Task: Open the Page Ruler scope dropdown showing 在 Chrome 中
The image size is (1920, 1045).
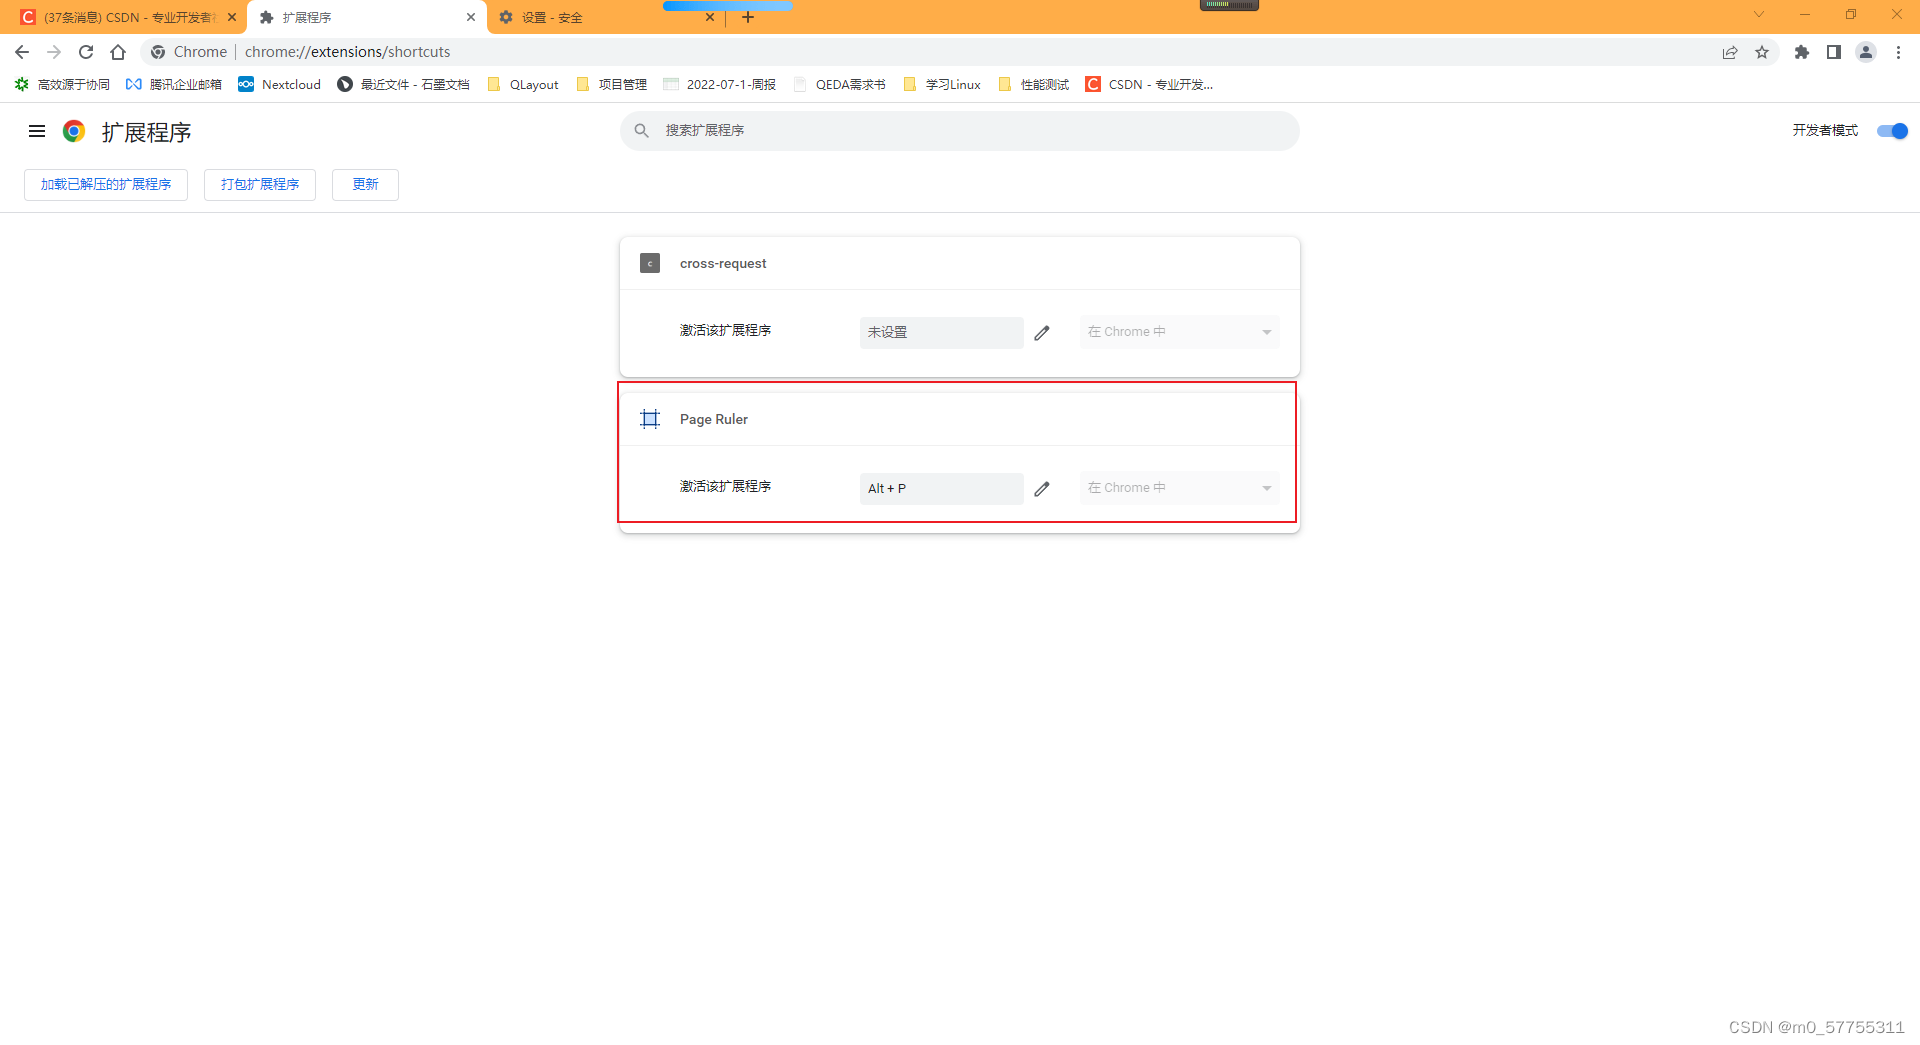Action: (x=1179, y=488)
